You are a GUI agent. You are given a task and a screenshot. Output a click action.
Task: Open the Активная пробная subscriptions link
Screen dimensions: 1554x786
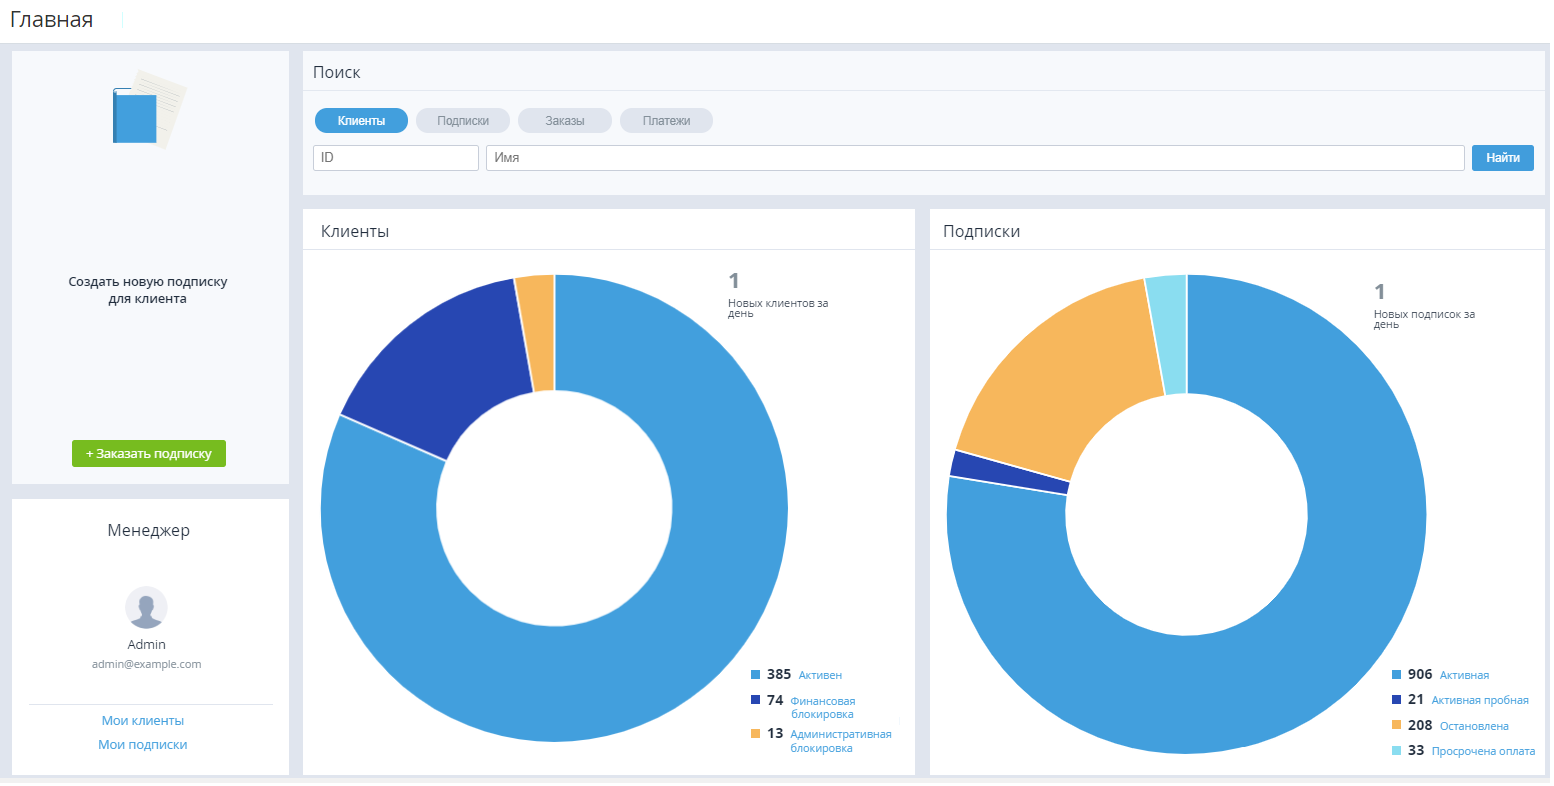[x=1479, y=700]
